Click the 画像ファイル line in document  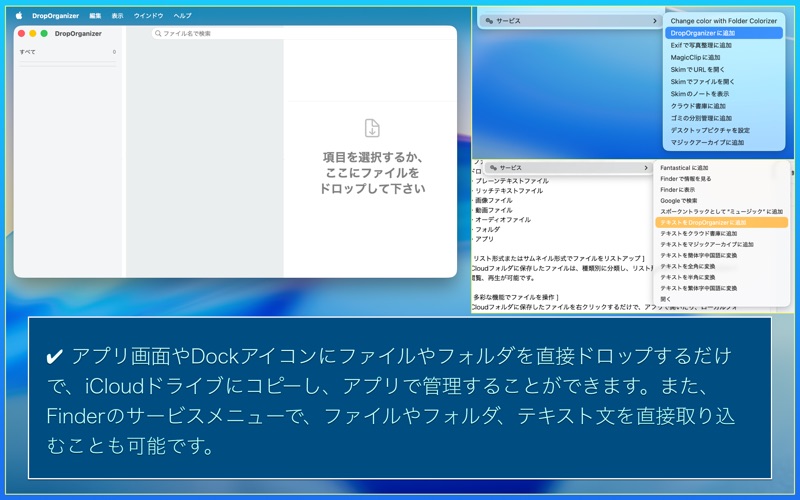coord(493,201)
